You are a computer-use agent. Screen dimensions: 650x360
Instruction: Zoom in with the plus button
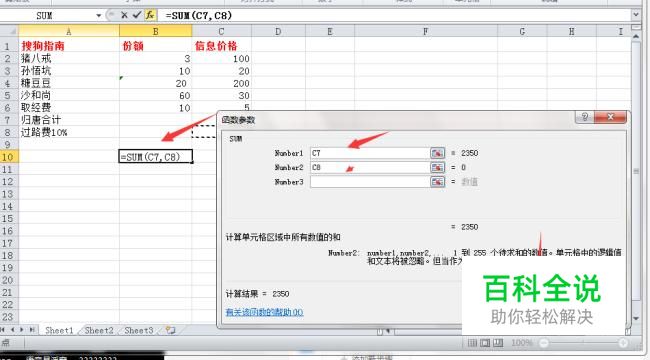click(x=623, y=343)
